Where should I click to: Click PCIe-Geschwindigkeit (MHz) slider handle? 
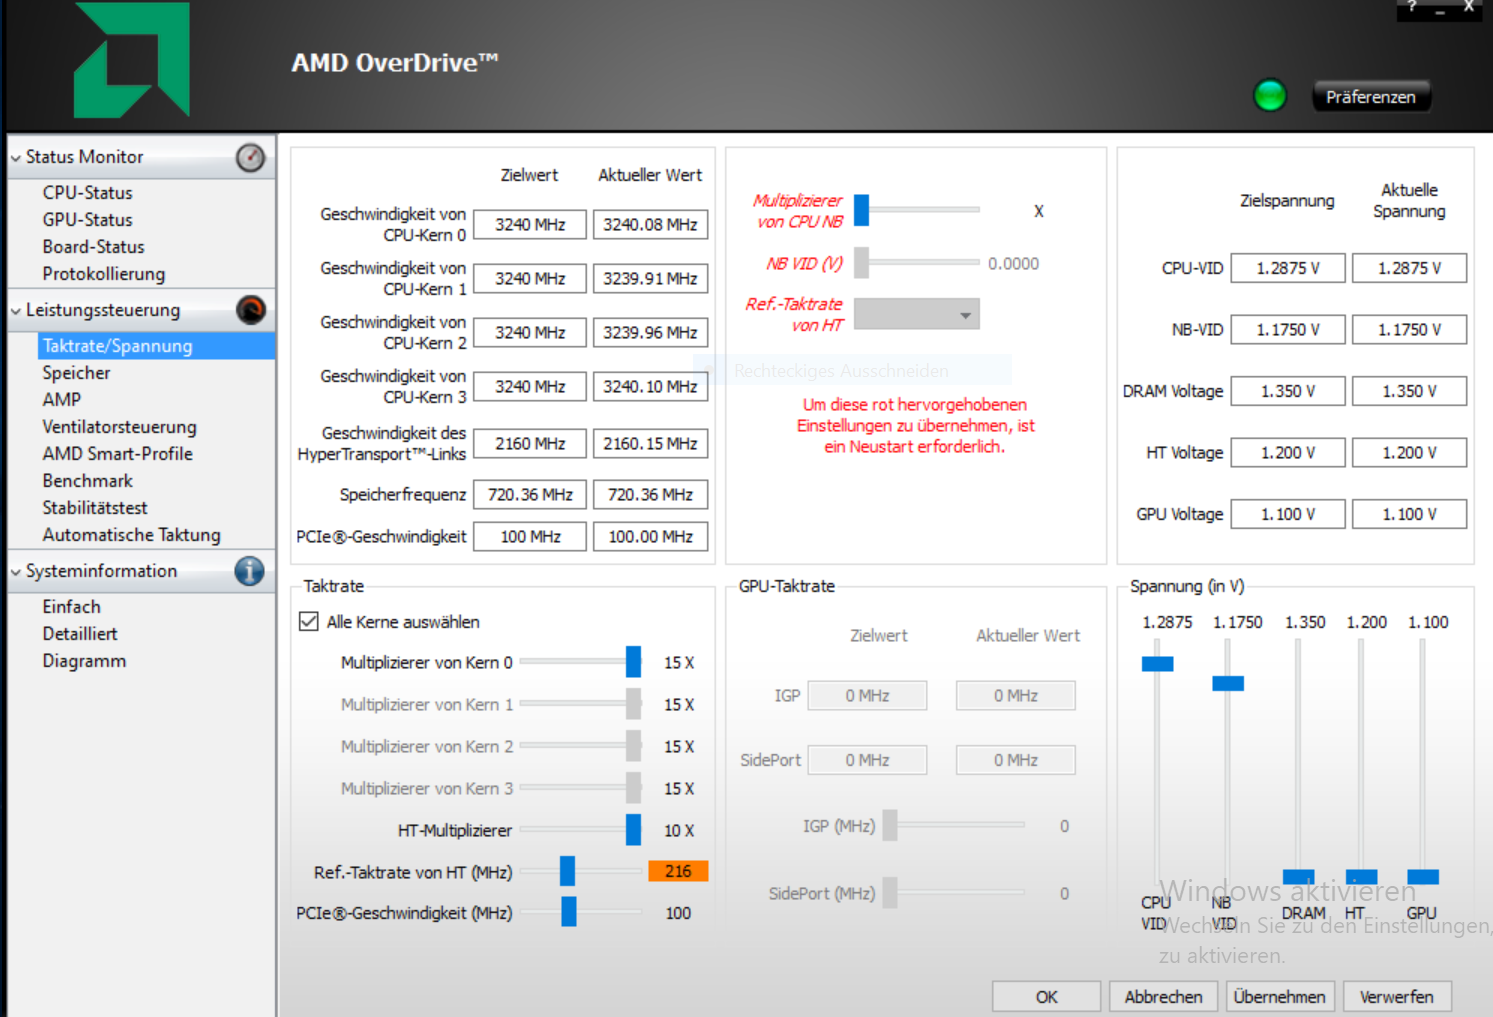pyautogui.click(x=568, y=912)
